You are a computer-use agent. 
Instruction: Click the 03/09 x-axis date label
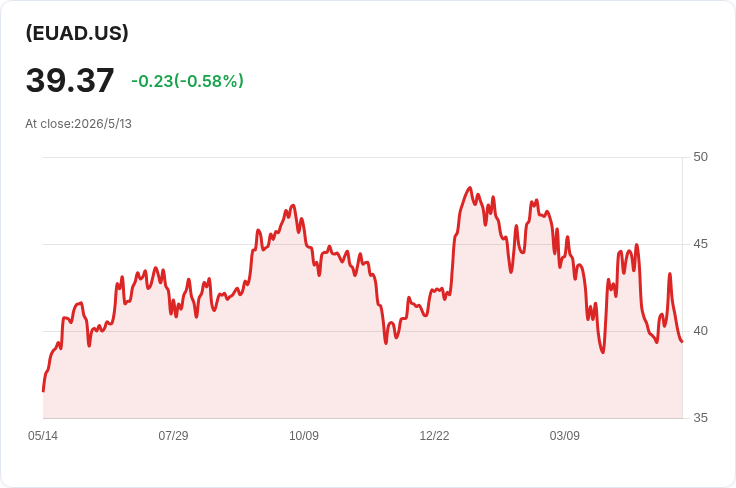coord(565,435)
